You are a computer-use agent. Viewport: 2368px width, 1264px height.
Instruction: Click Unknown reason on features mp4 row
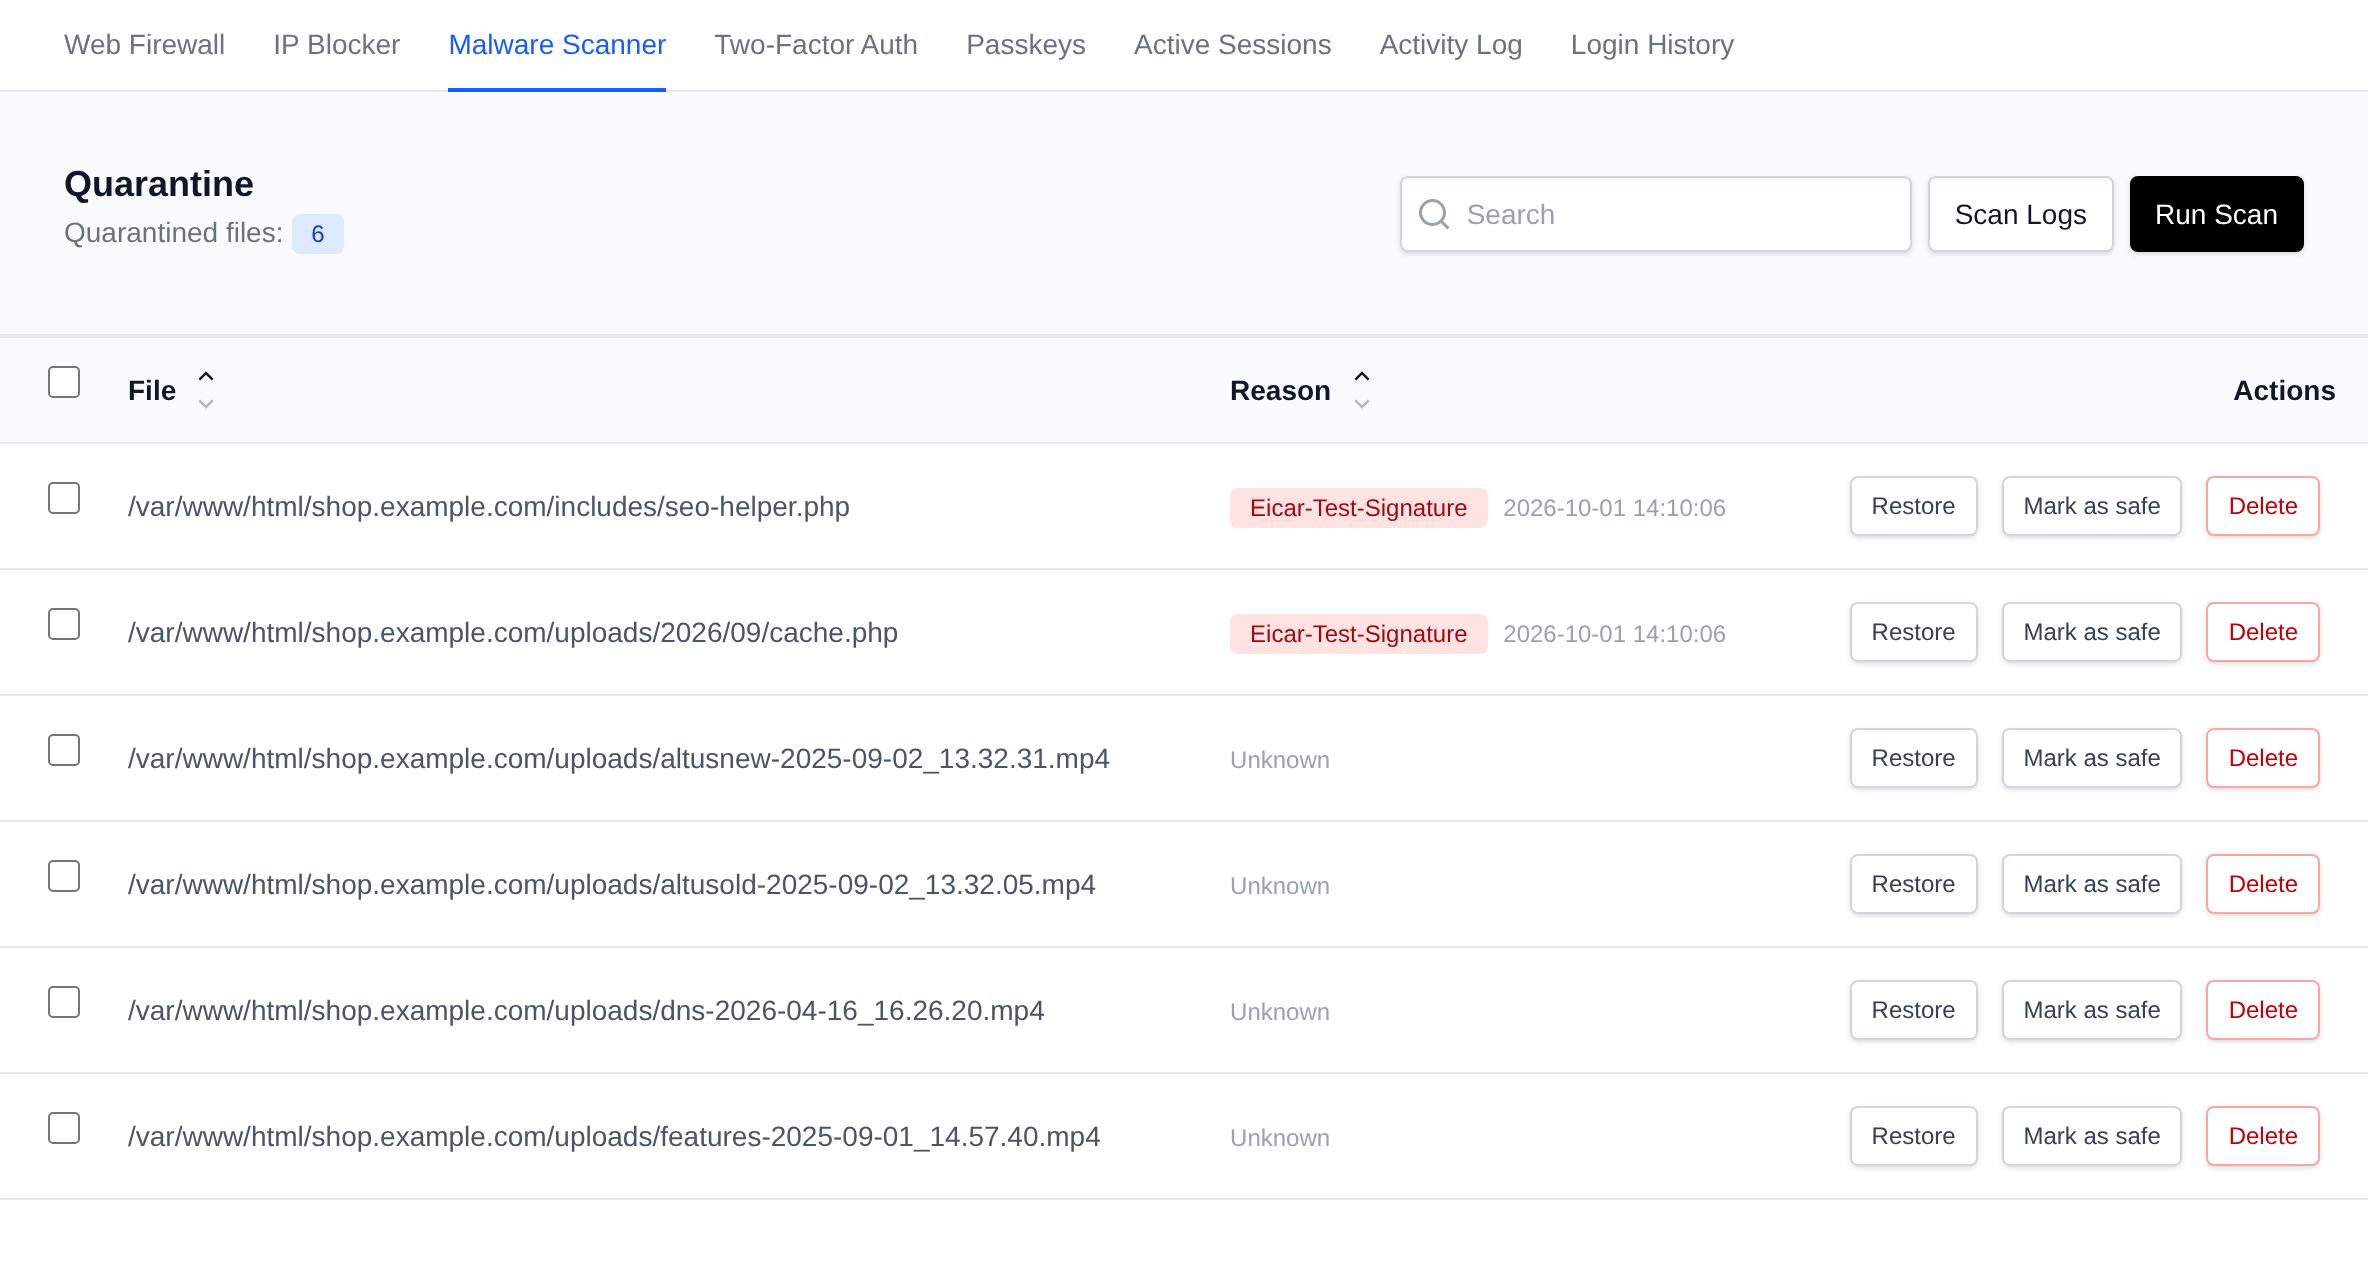1280,1138
